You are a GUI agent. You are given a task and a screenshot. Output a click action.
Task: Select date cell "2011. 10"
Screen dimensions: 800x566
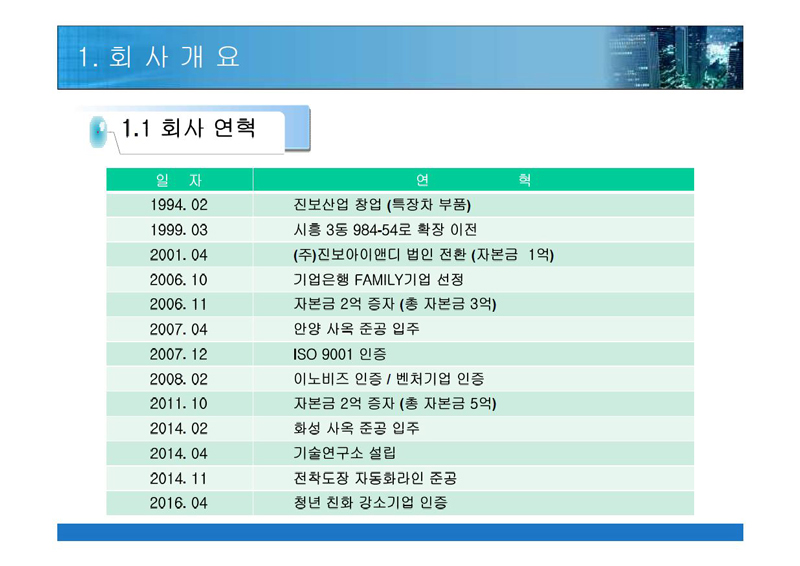[x=179, y=404]
